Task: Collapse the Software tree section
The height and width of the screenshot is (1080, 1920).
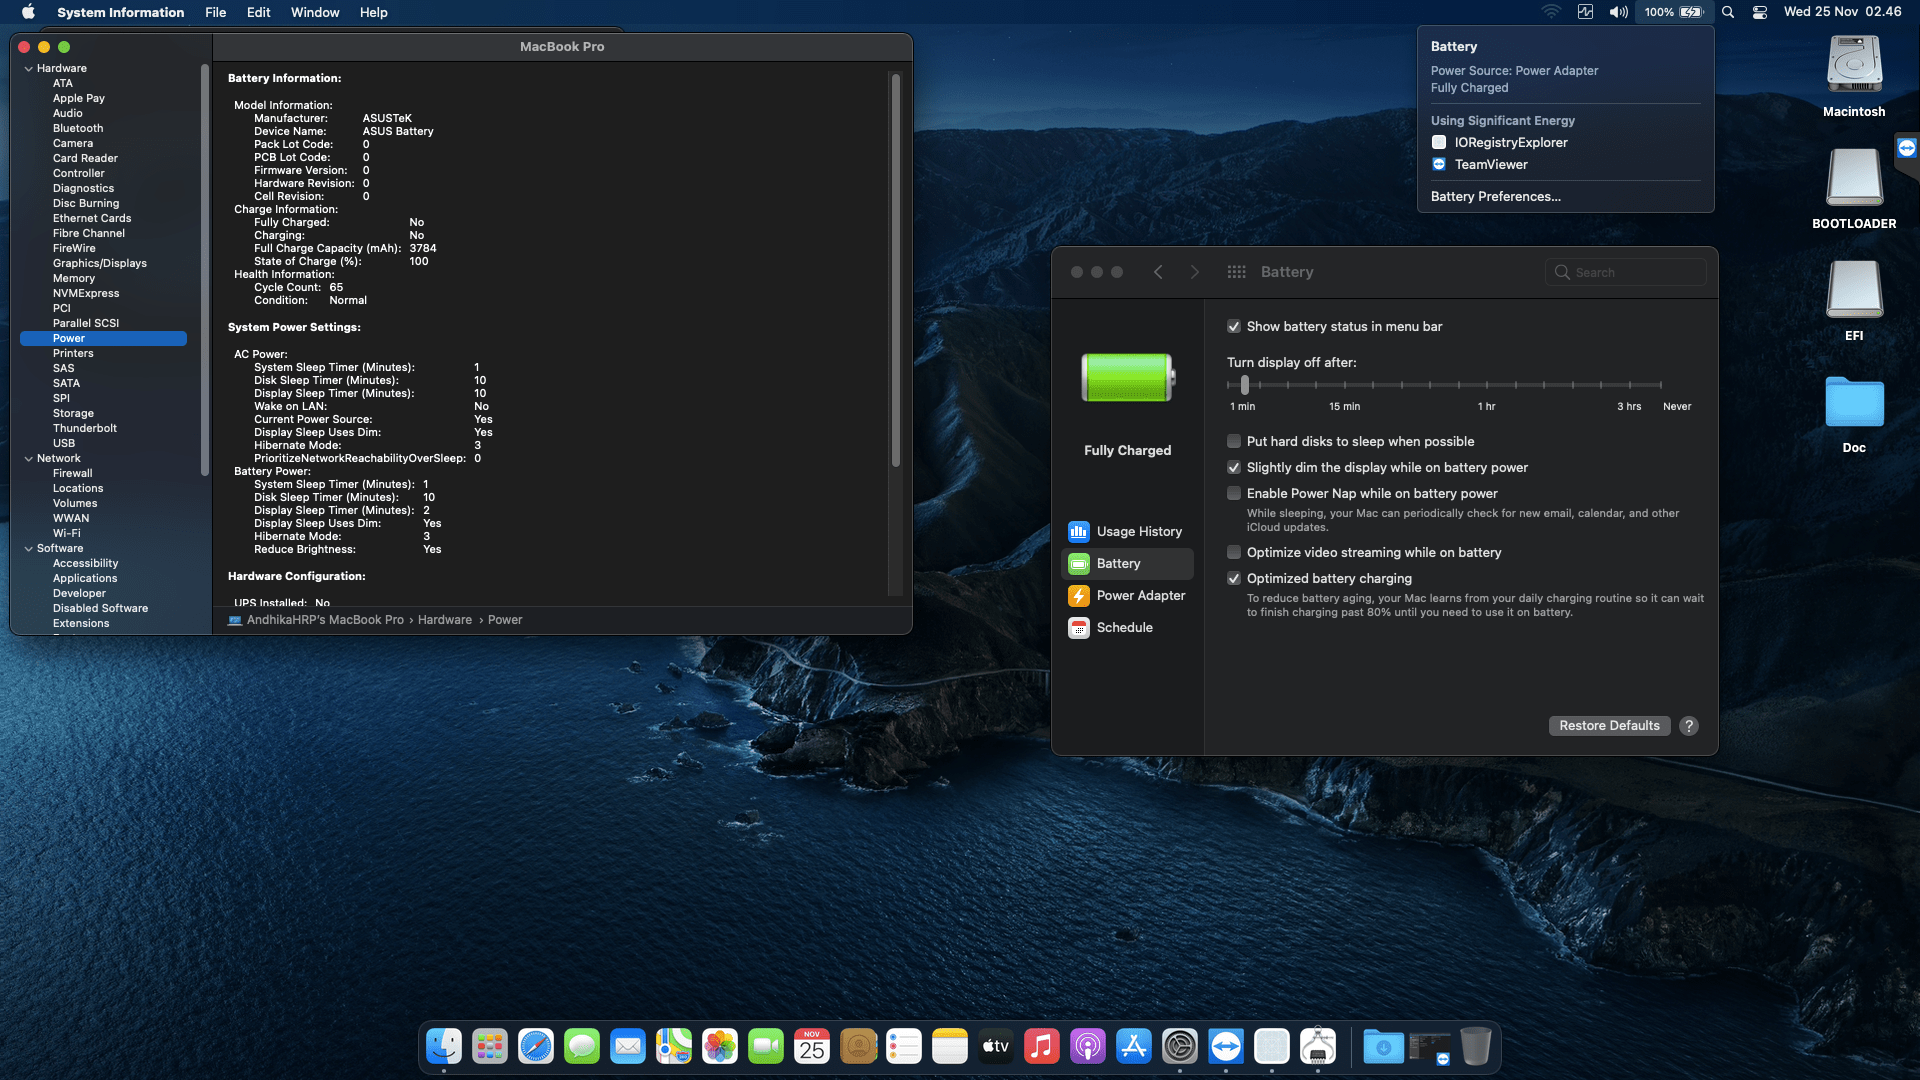Action: 28,549
